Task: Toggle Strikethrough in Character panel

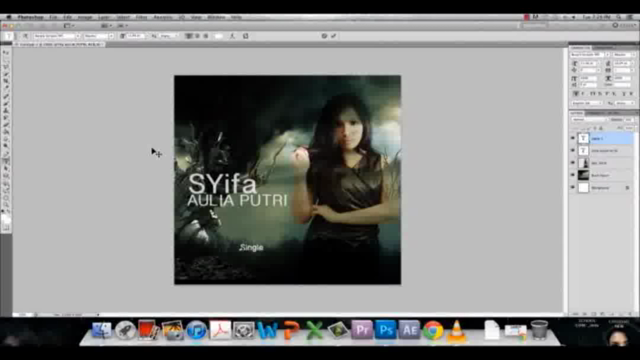Action: [631, 94]
